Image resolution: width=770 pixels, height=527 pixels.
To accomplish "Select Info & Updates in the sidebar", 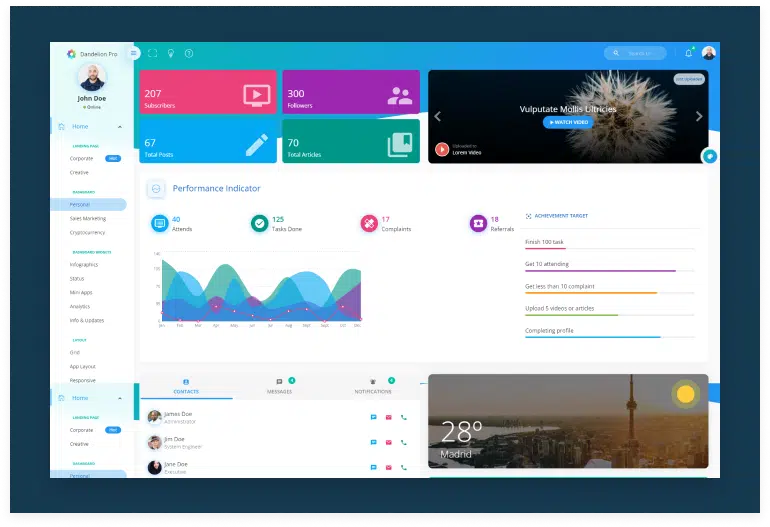I will pos(87,320).
